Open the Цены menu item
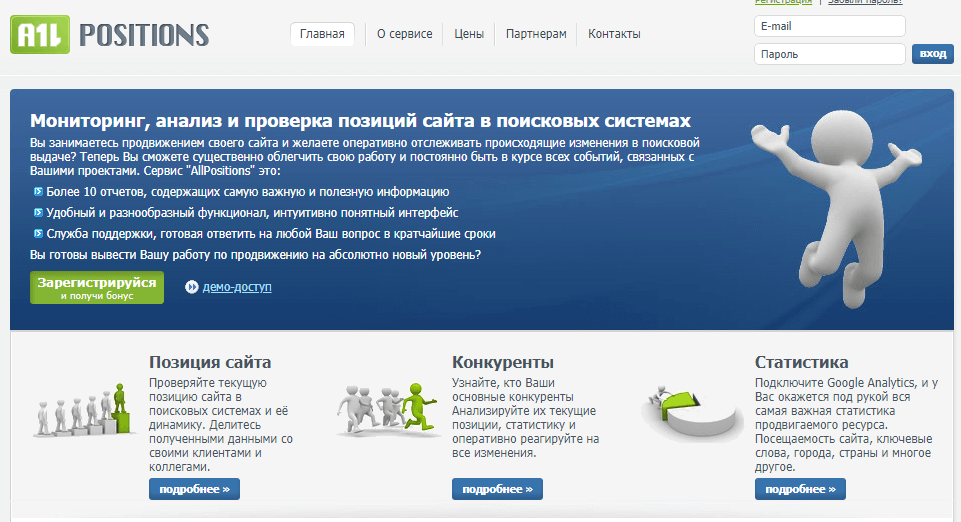Viewport: 961px width, 522px height. [x=469, y=34]
